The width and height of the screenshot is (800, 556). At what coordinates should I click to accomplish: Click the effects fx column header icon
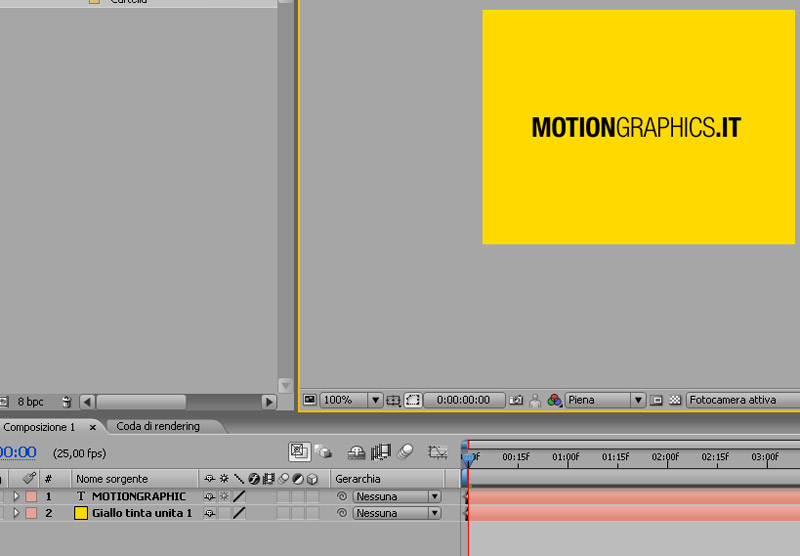pos(254,479)
